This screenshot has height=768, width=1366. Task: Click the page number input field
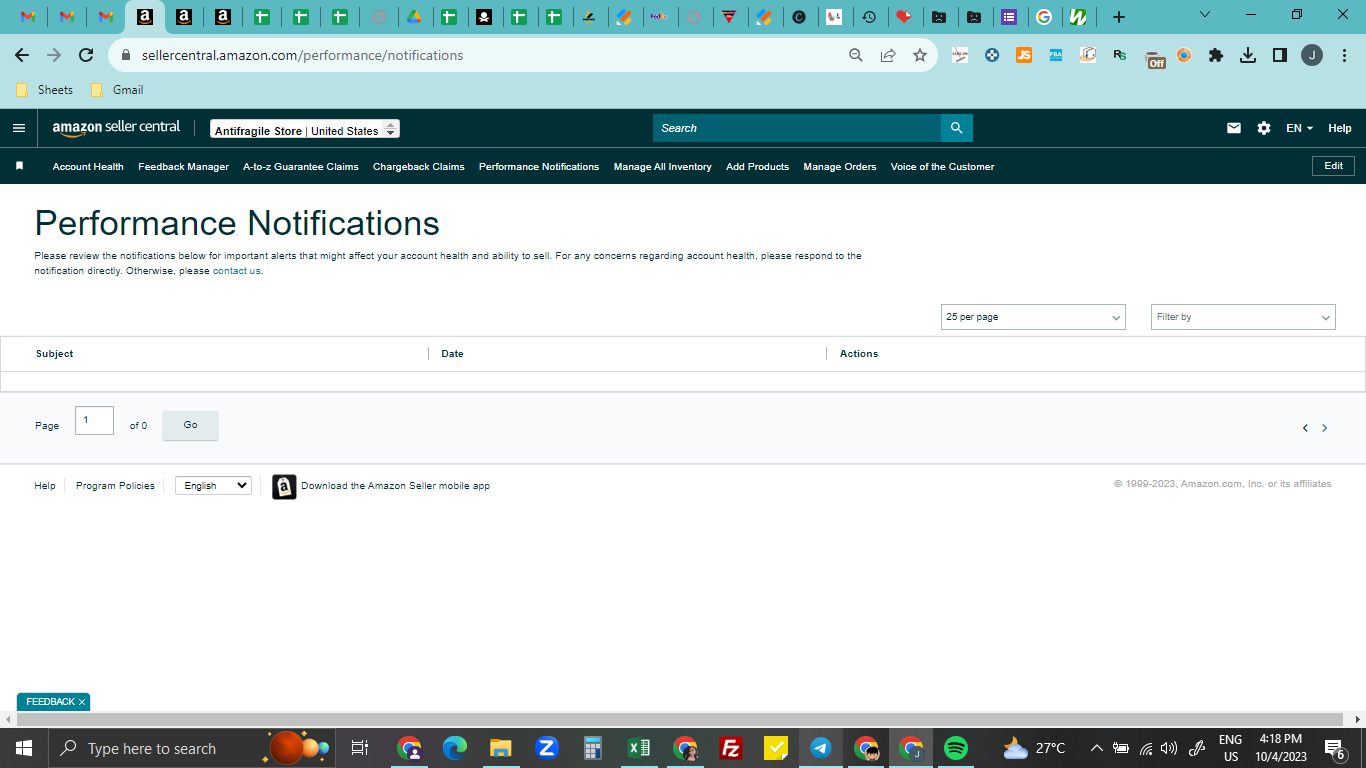[x=94, y=421]
